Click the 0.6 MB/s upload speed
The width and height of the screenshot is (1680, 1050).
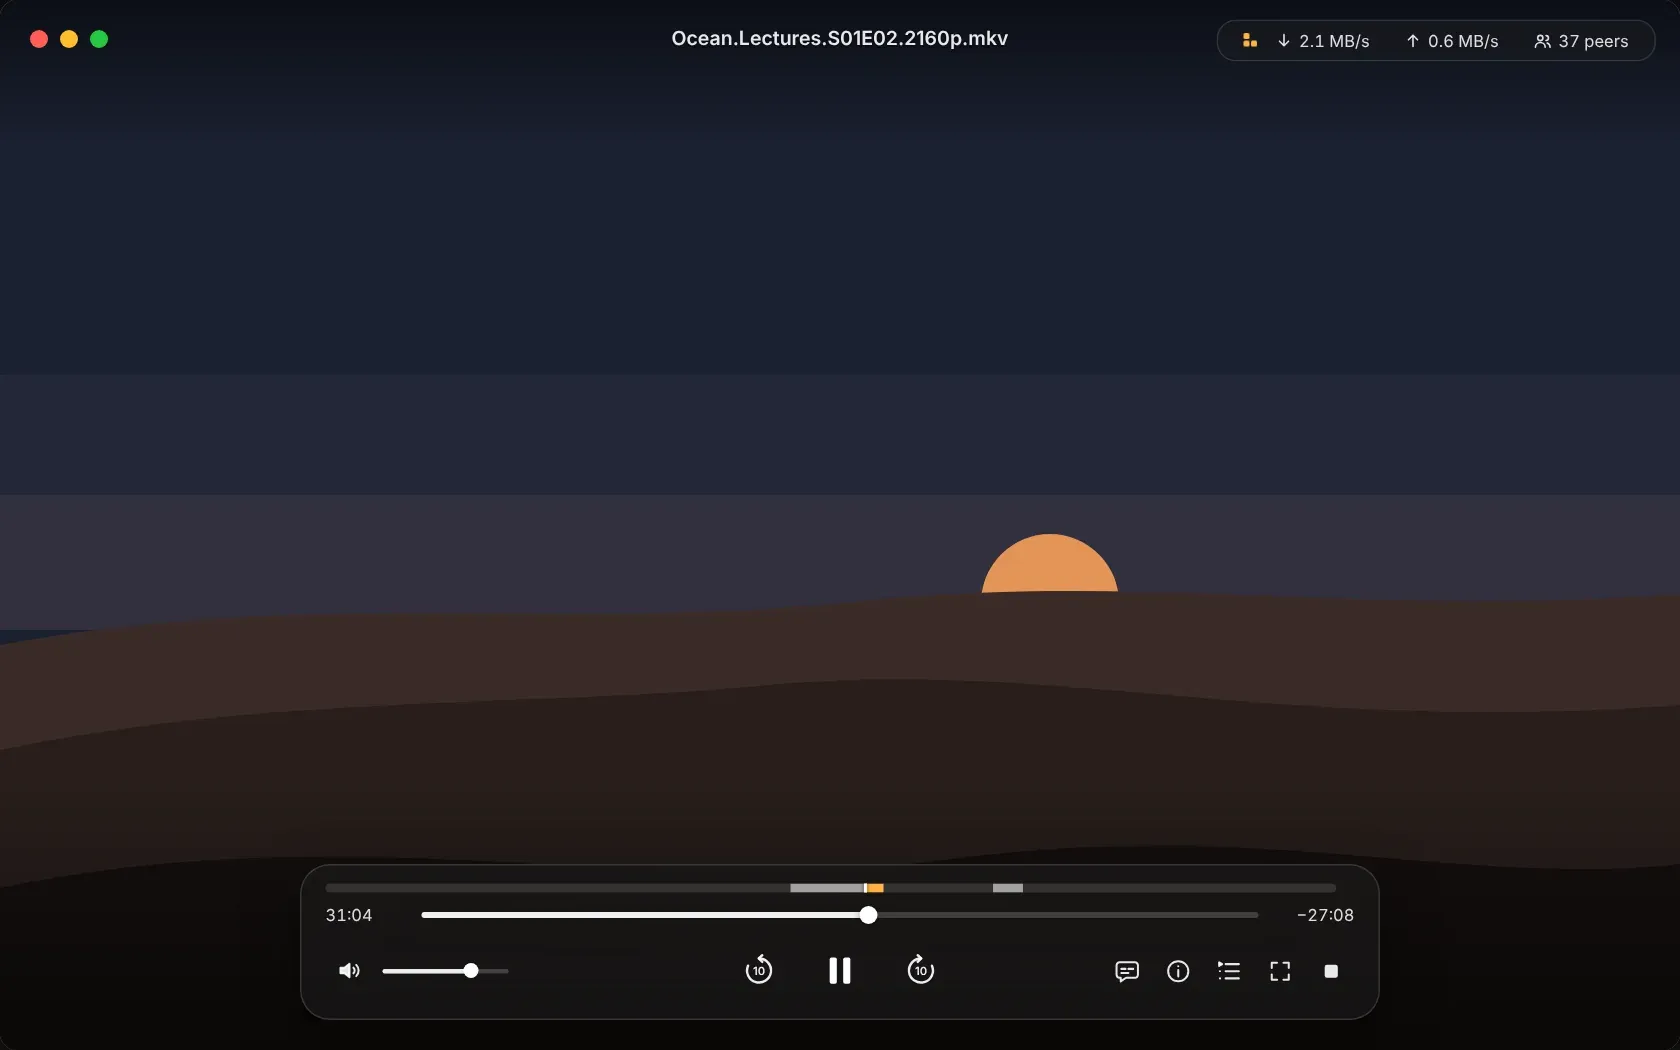(1452, 41)
